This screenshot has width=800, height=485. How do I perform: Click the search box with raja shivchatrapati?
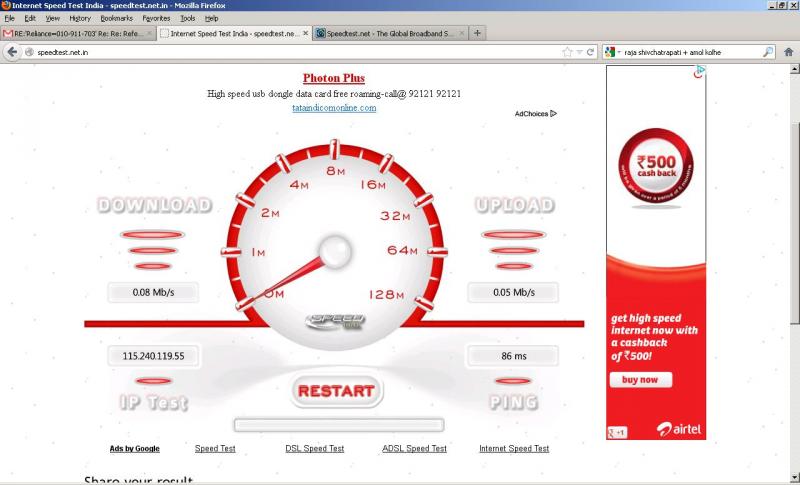[691, 52]
